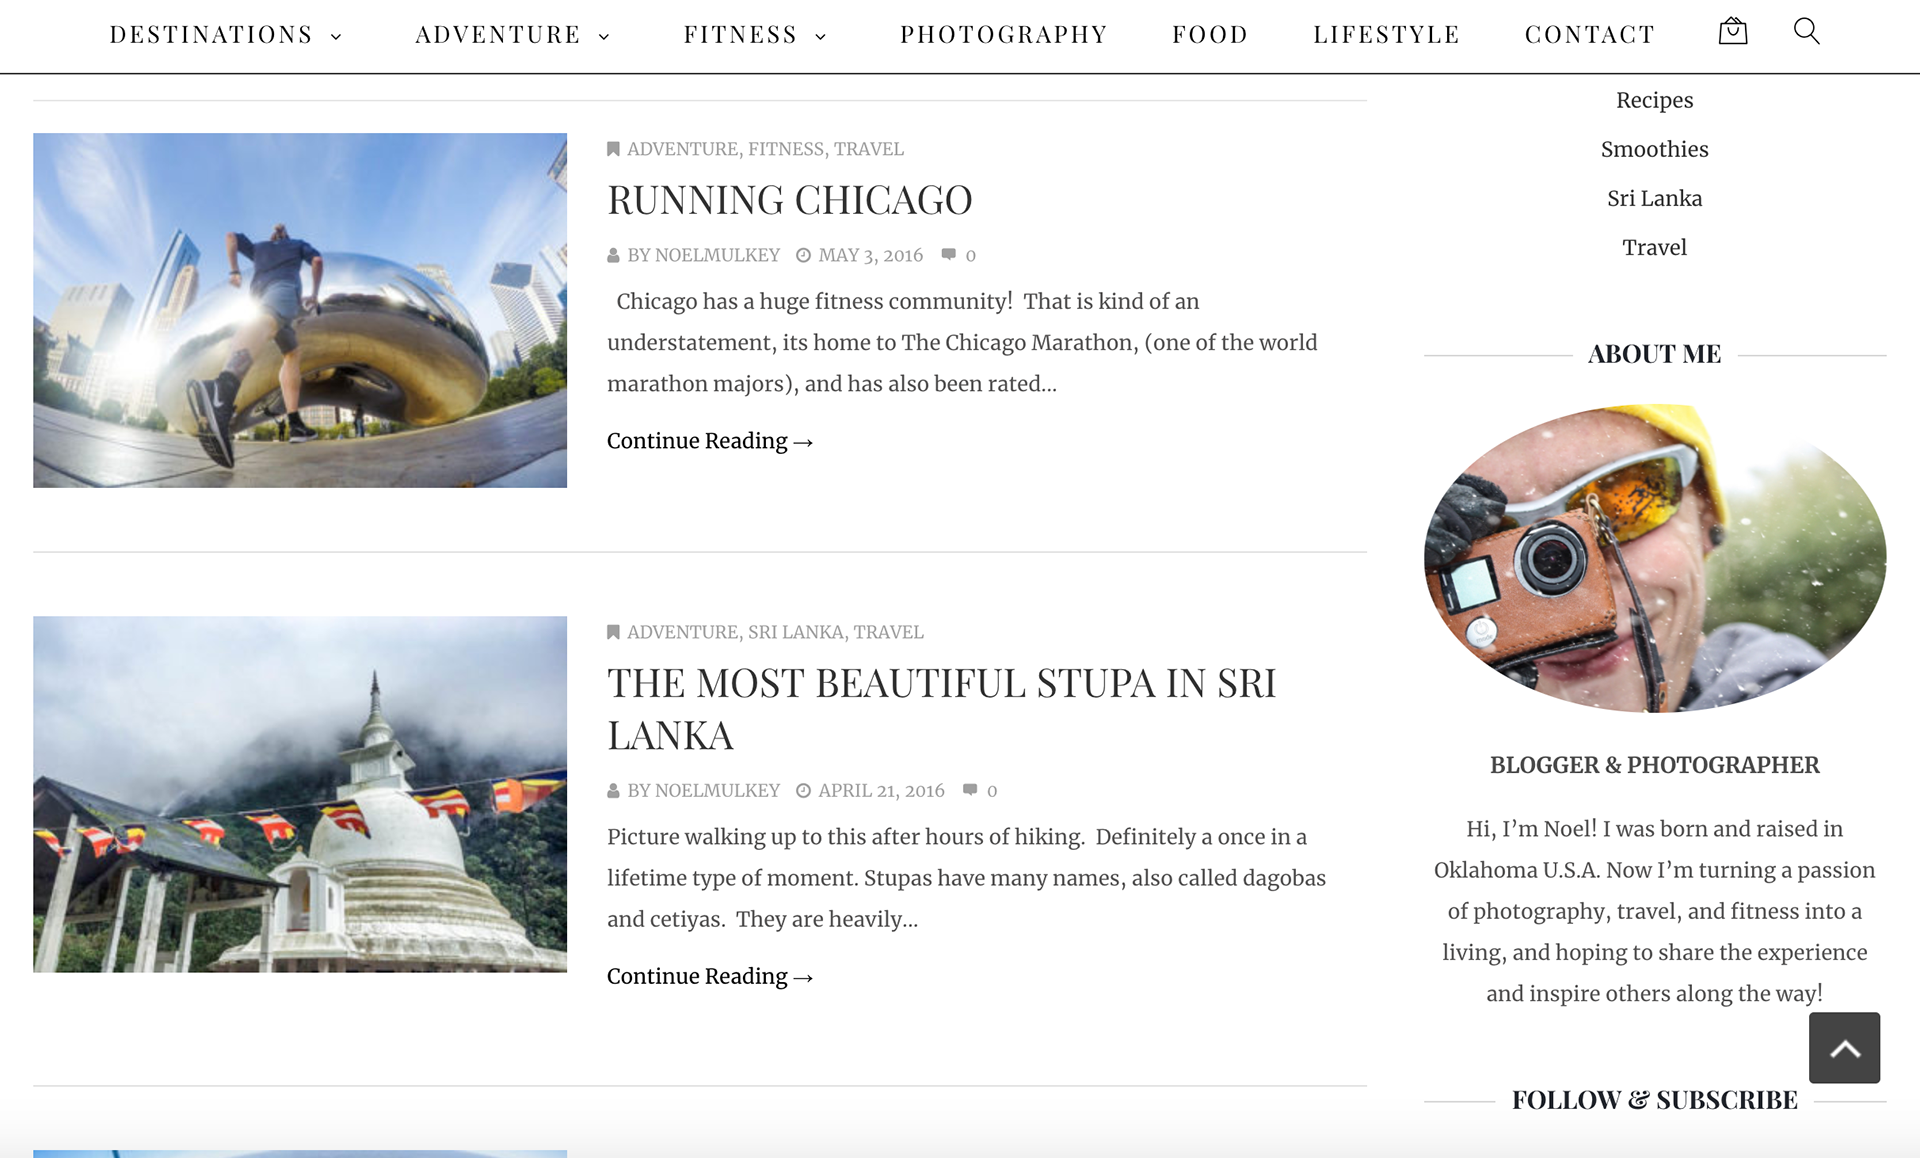
Task: Click FITNESS tag on Running Chicago post
Action: coord(786,149)
